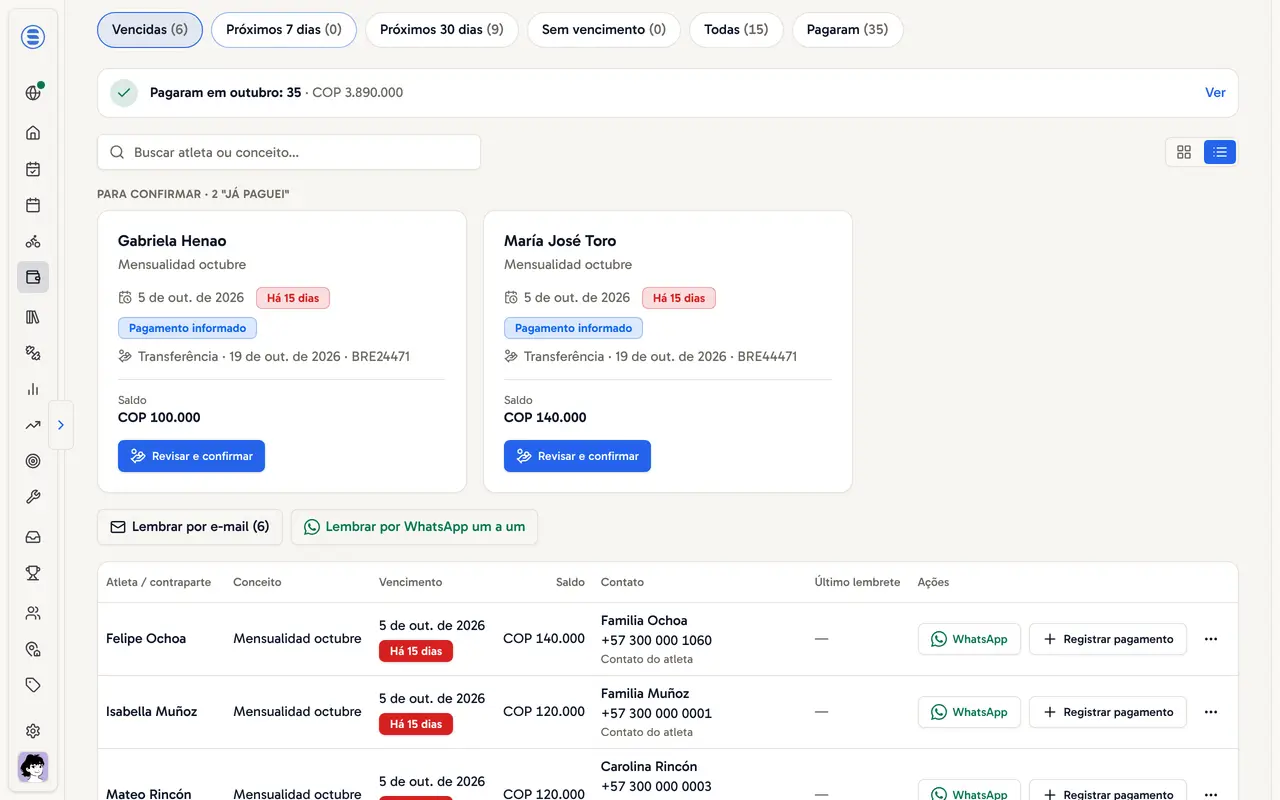Open the globe icon in the sidebar
The width and height of the screenshot is (1280, 800).
[33, 93]
